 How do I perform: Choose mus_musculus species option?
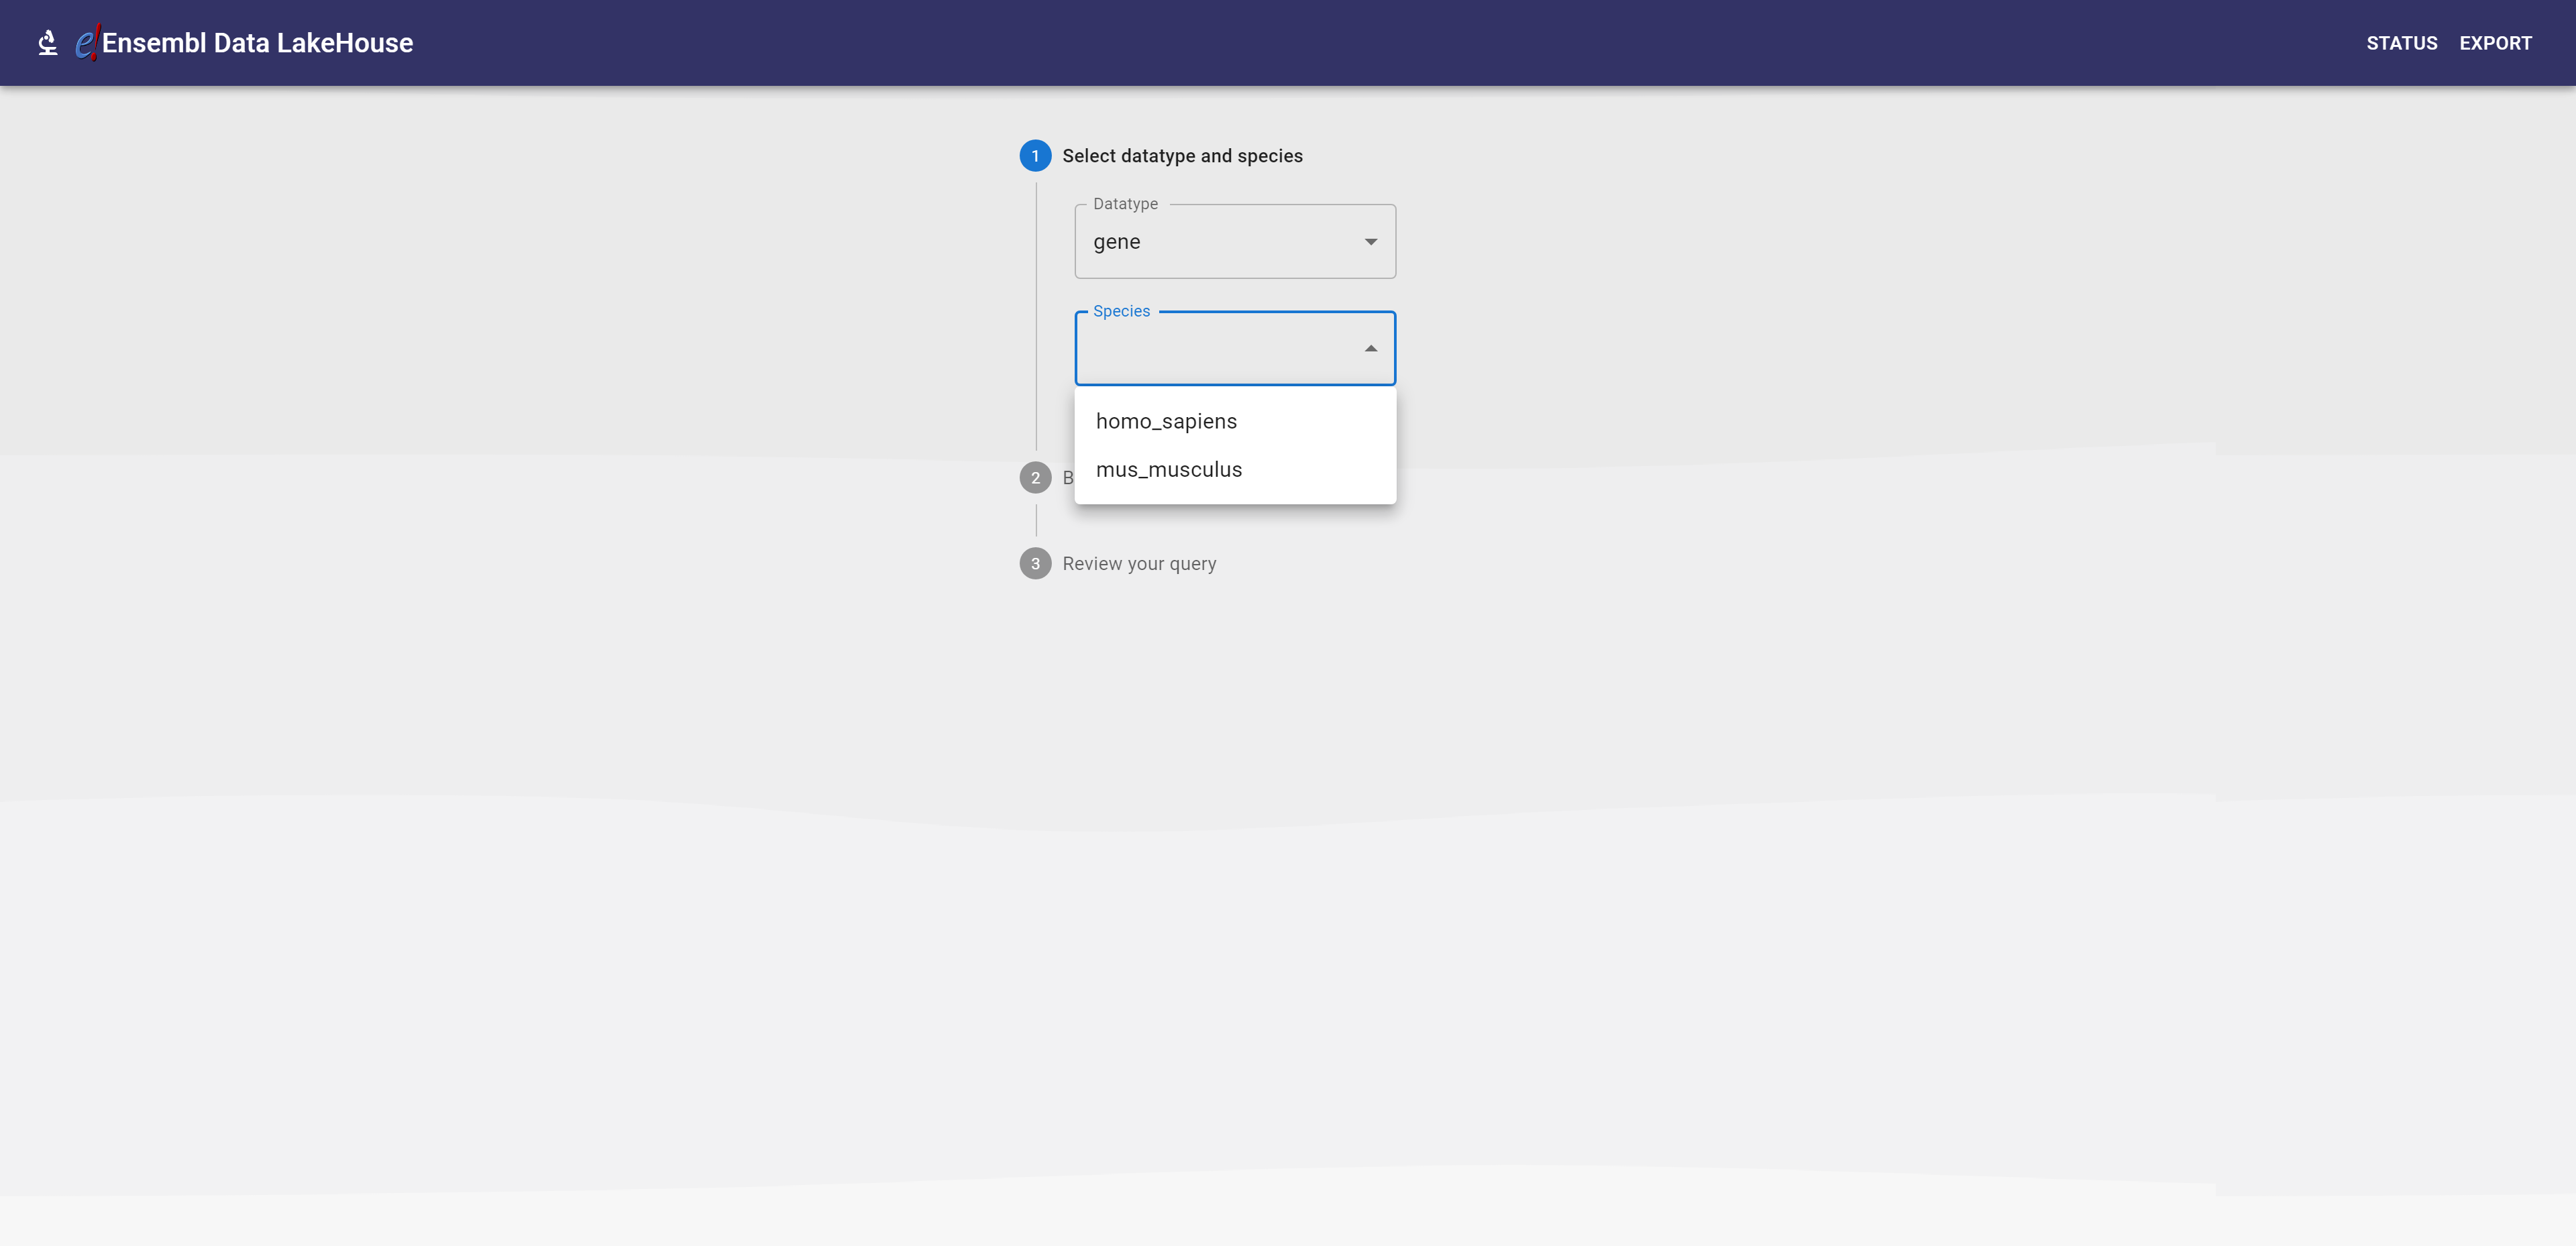click(1168, 470)
